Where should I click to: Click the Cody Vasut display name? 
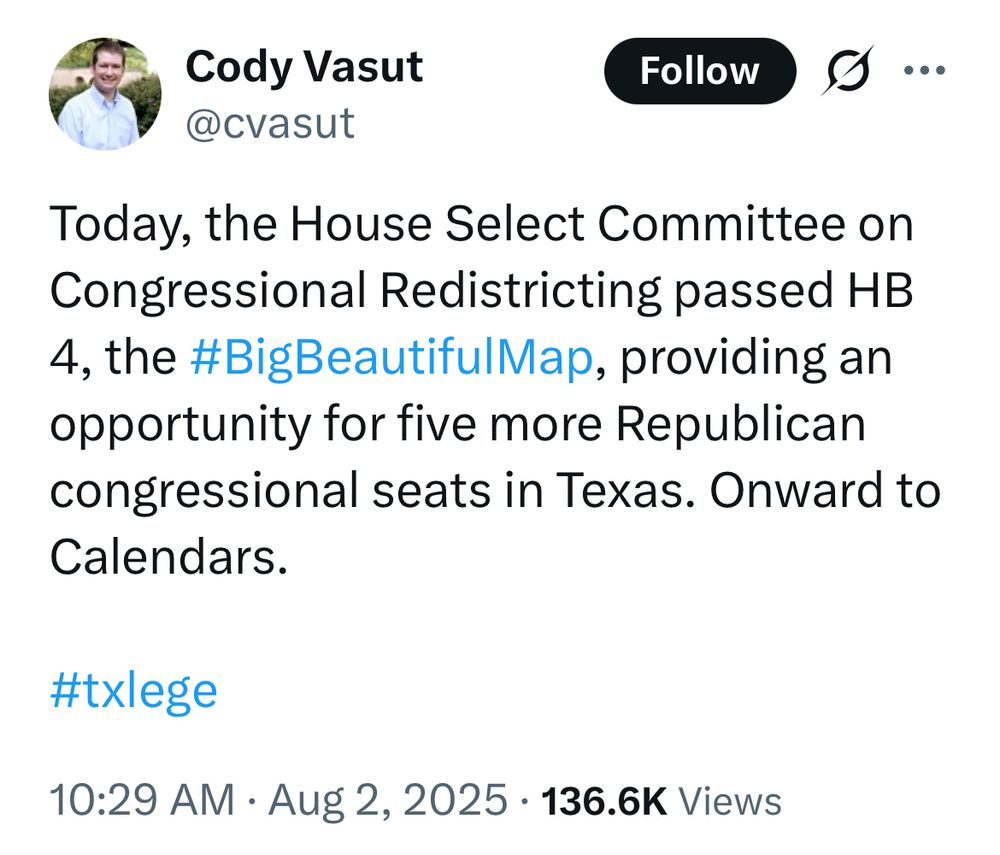point(304,68)
